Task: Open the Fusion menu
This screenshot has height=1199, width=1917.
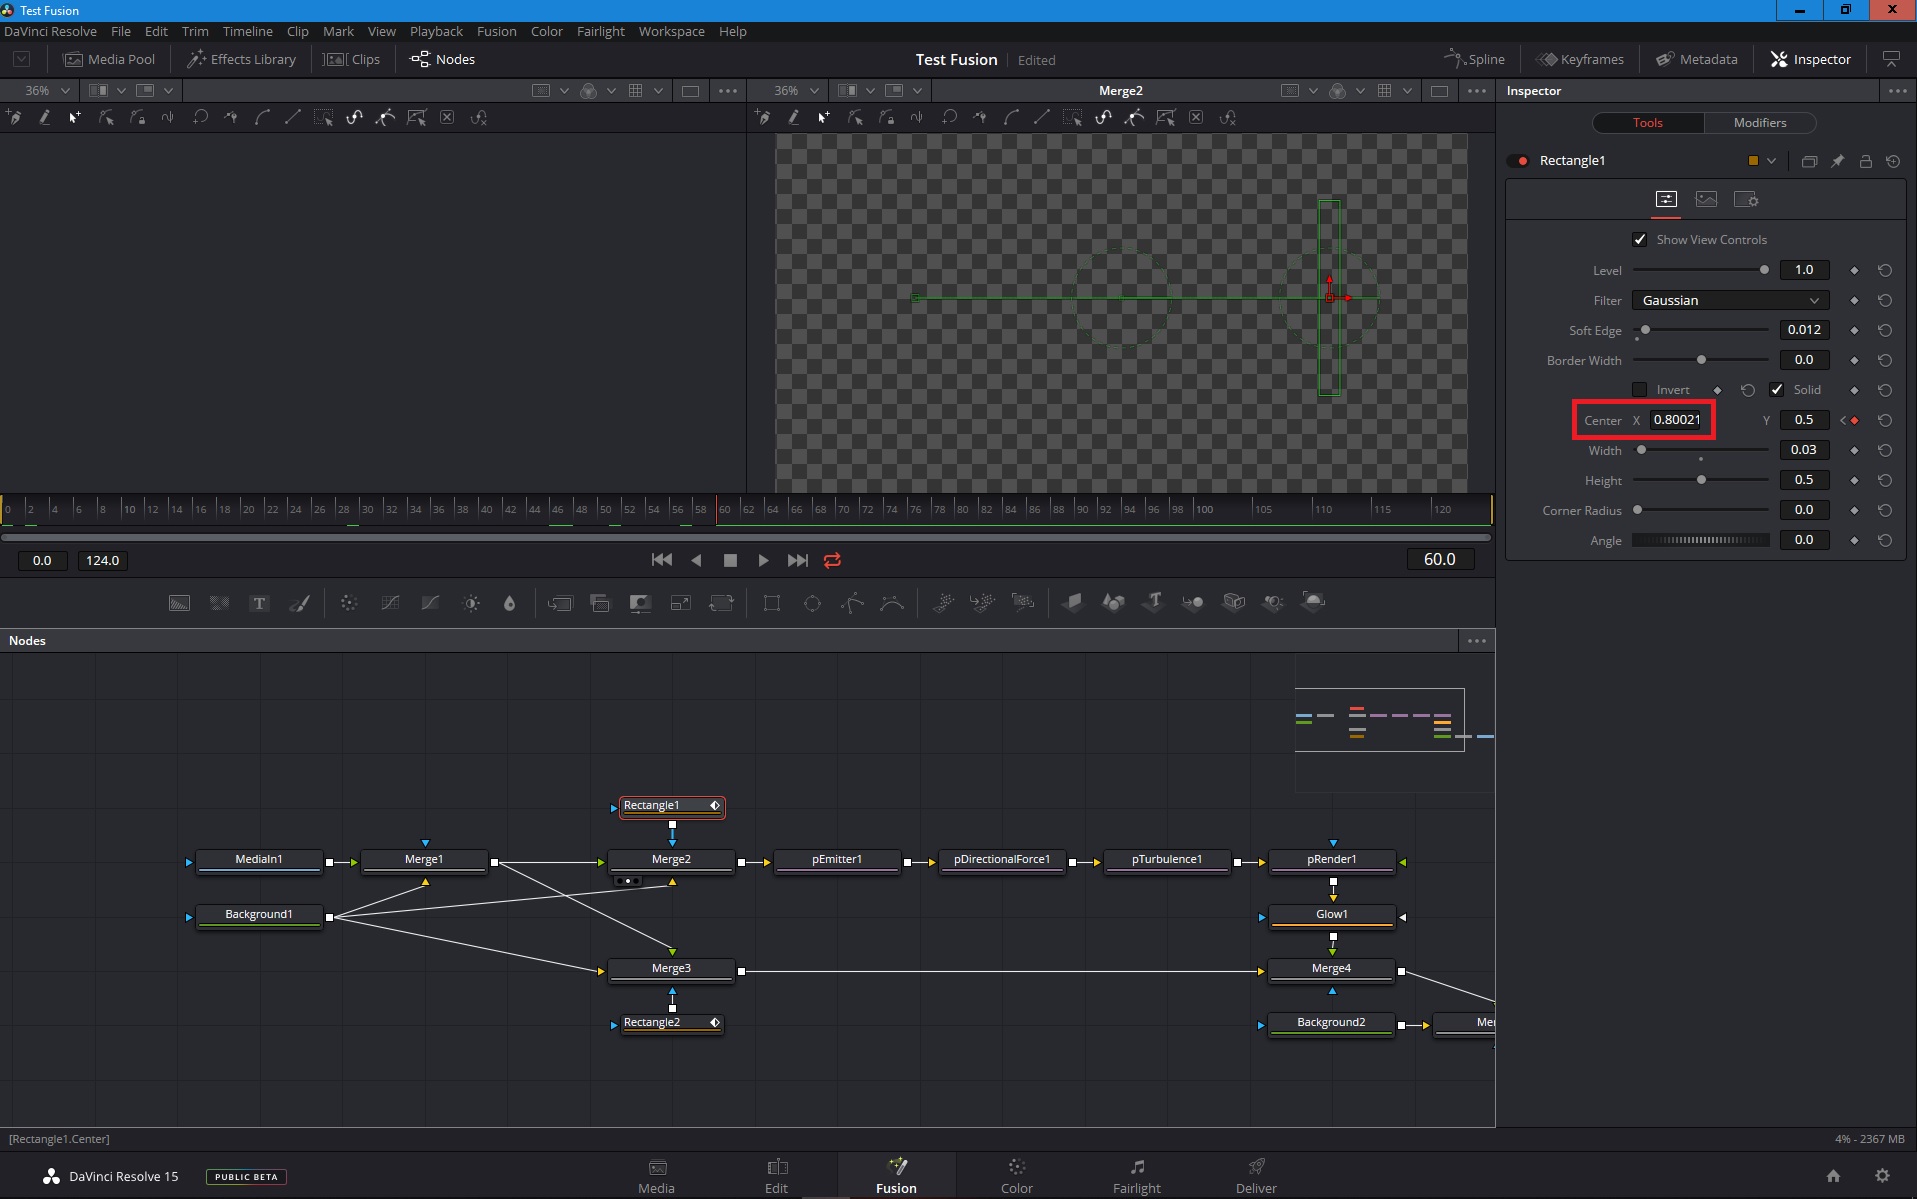Action: pyautogui.click(x=497, y=31)
